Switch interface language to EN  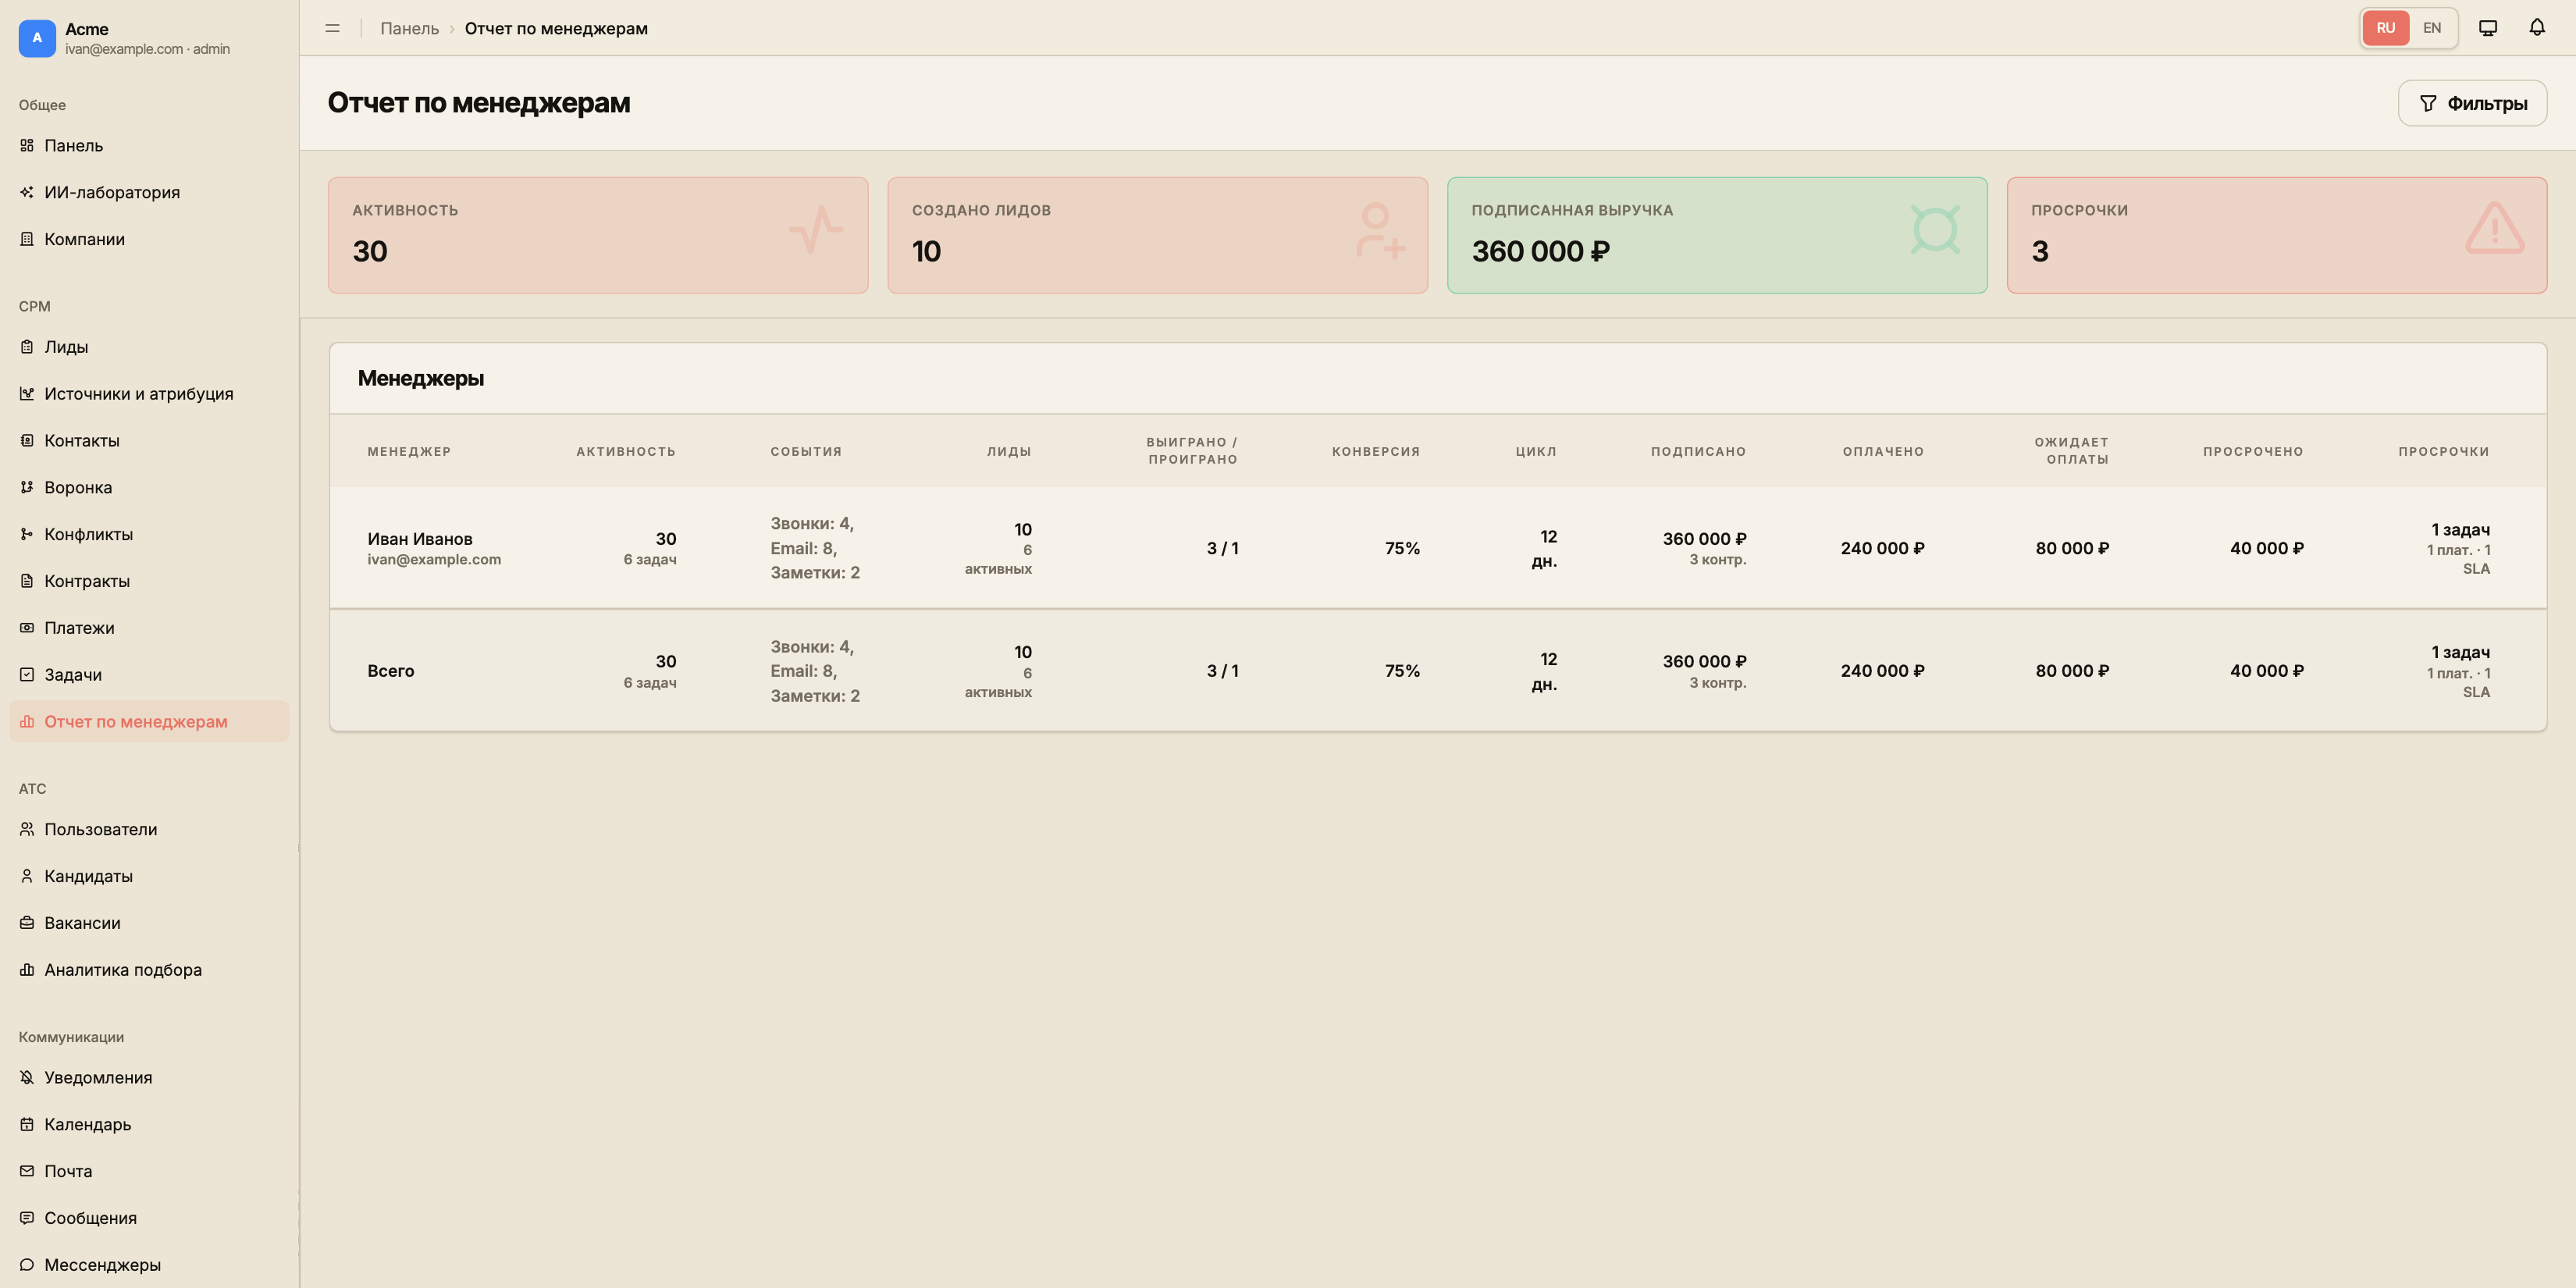coord(2432,28)
